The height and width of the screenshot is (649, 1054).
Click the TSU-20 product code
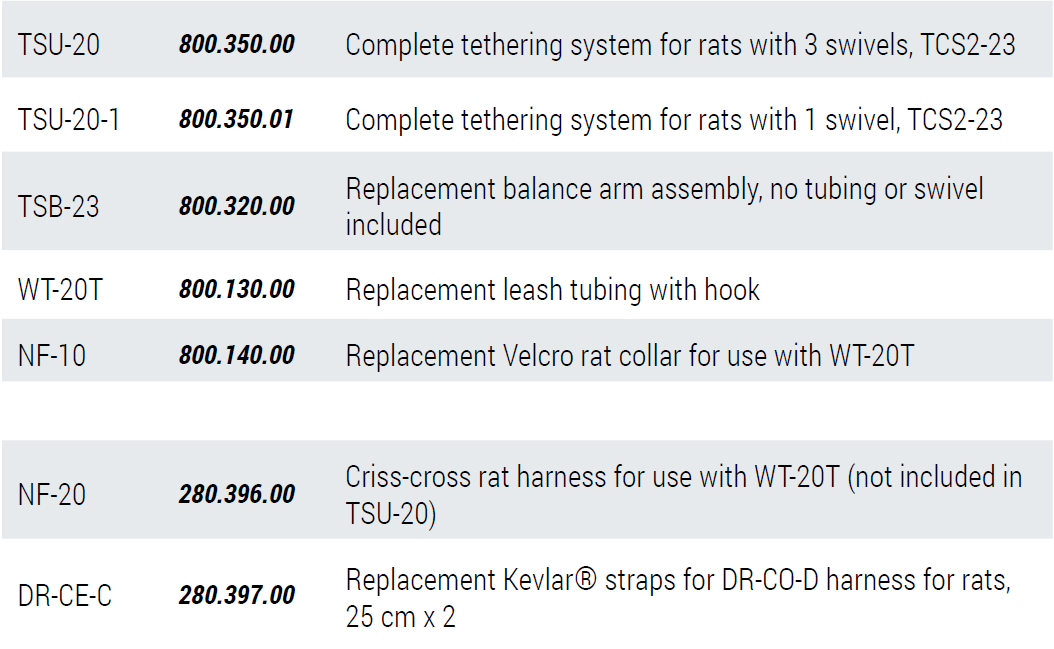coord(59,45)
